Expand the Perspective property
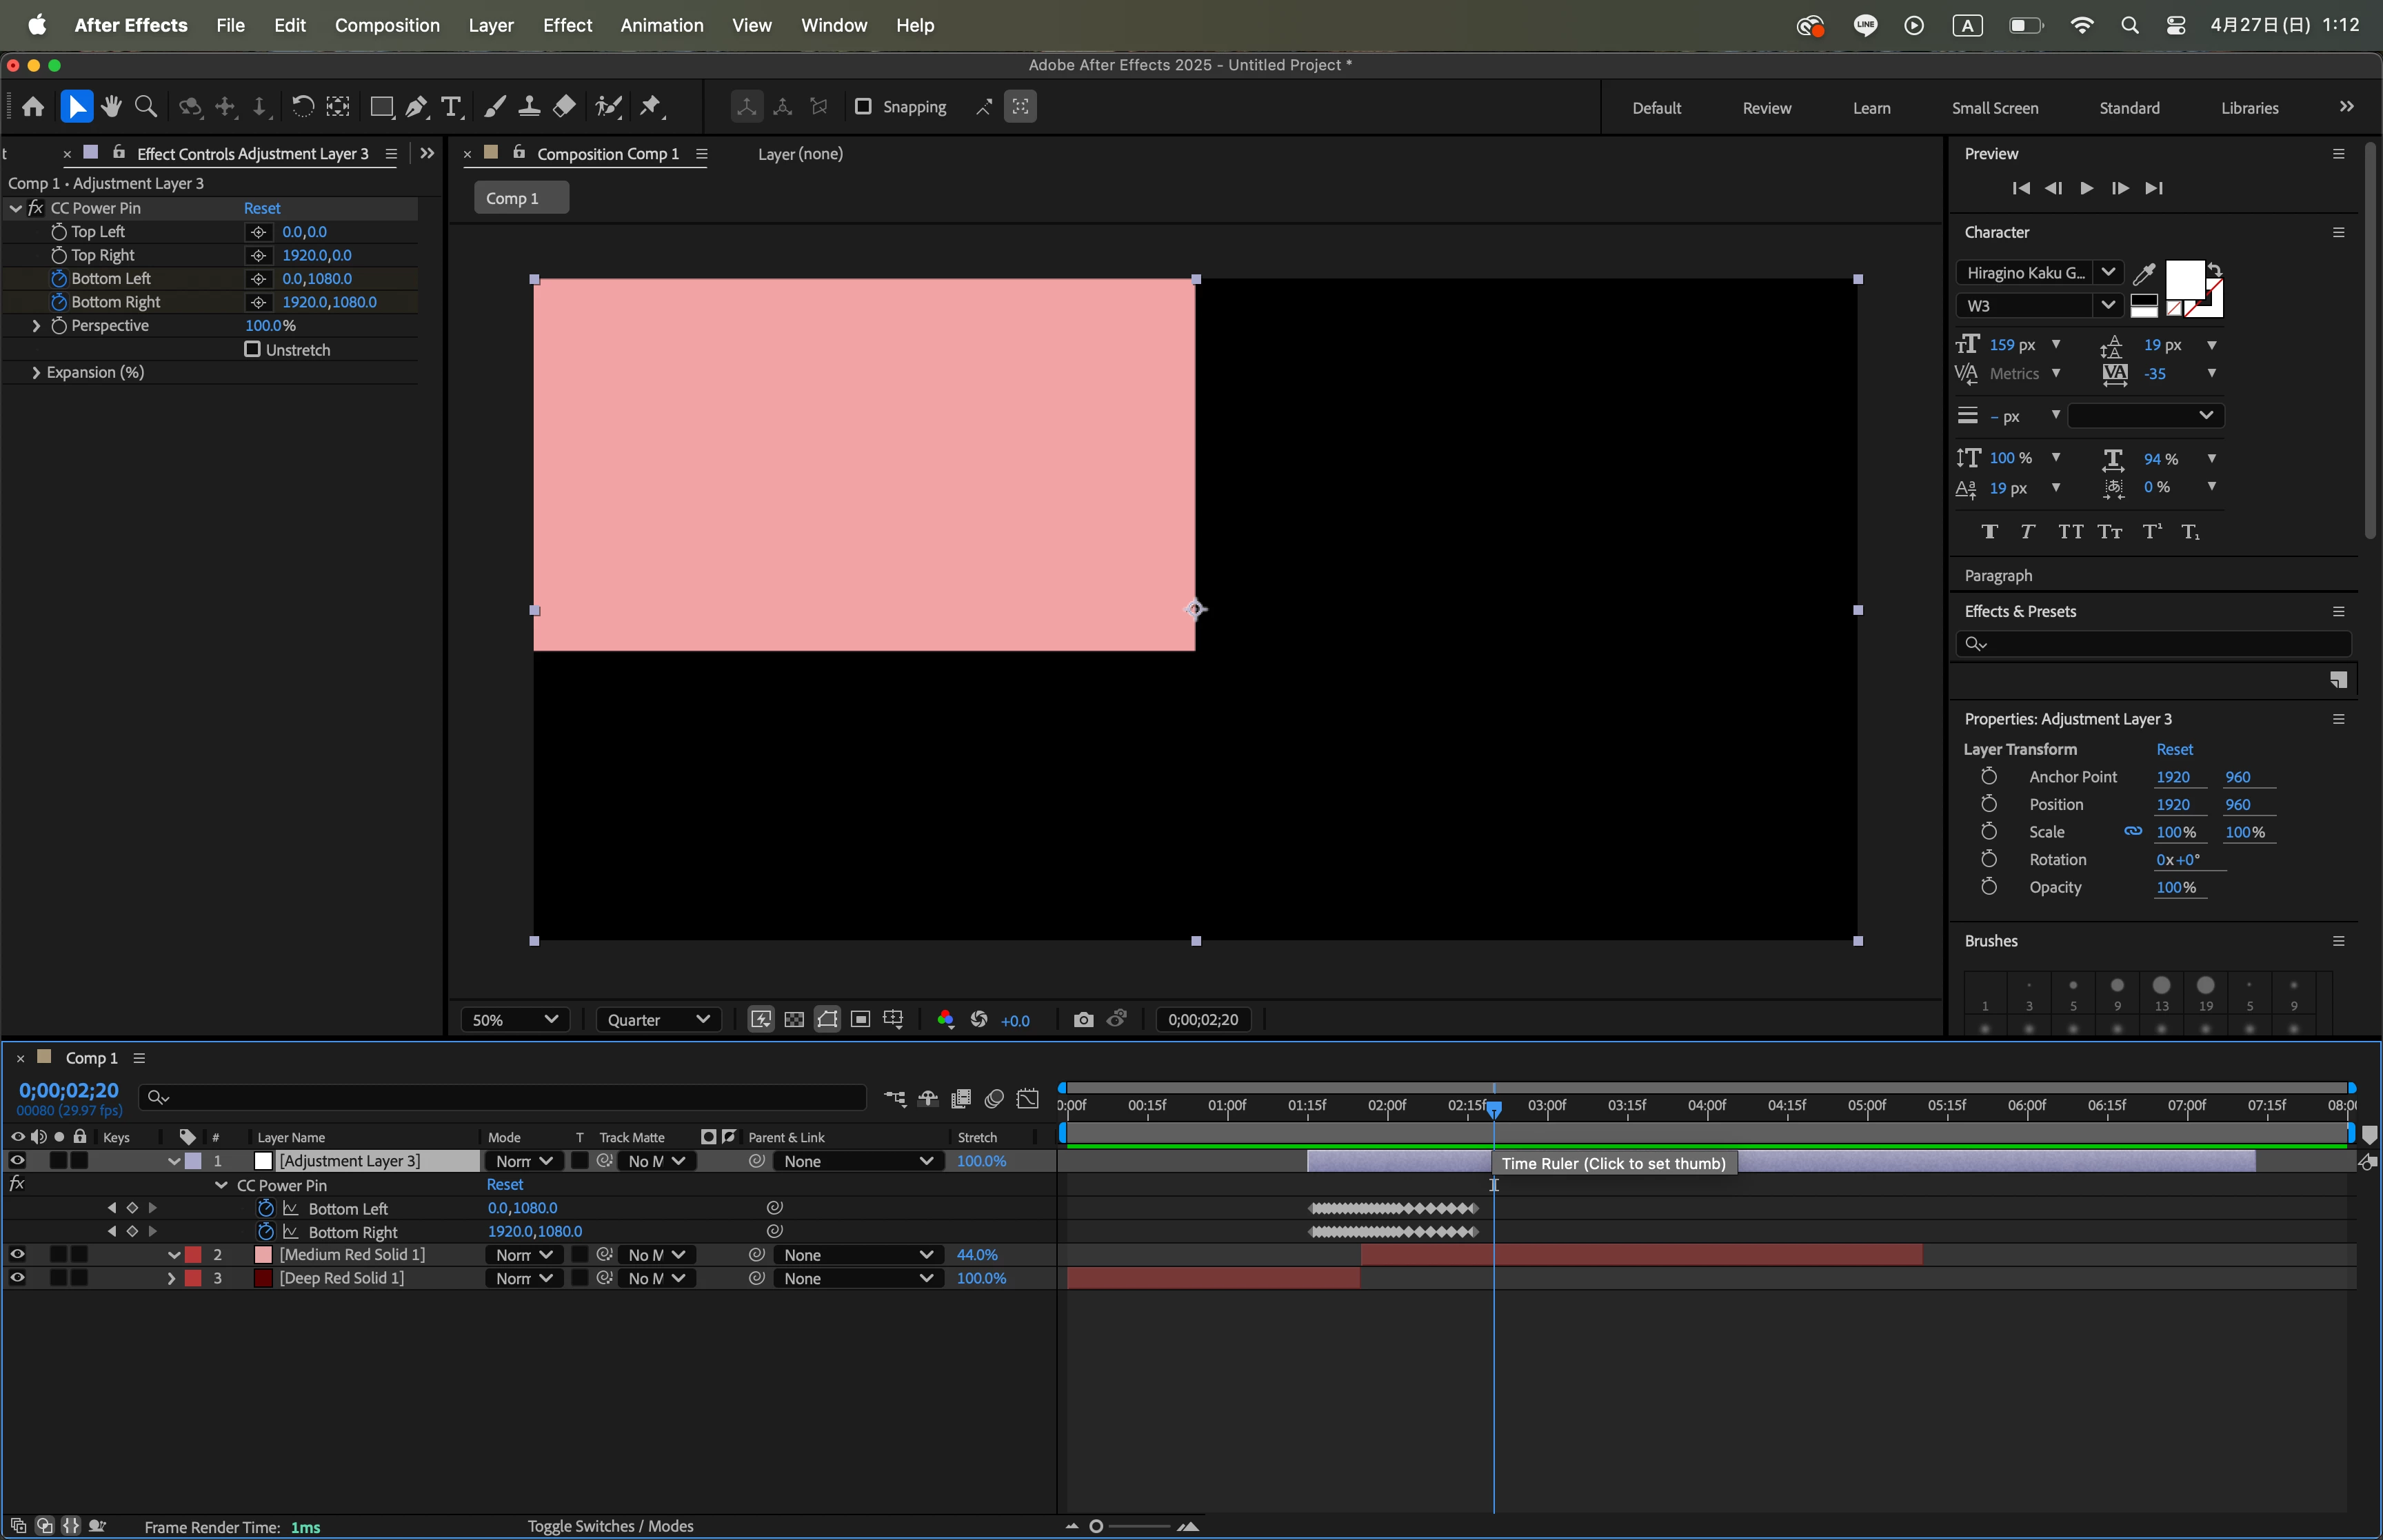The image size is (2383, 1540). [36, 326]
